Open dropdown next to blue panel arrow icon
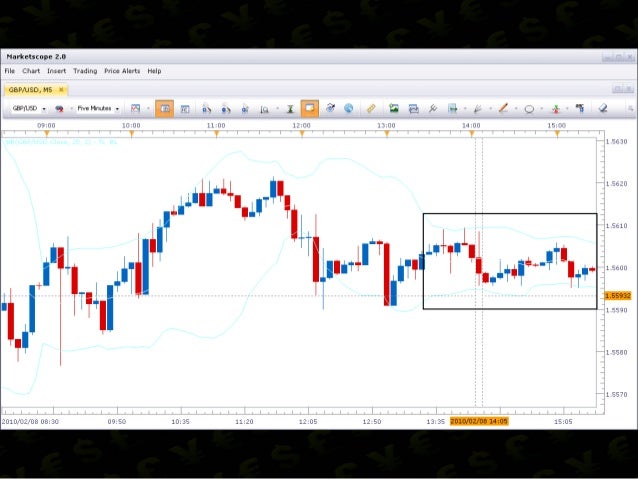 tap(465, 109)
